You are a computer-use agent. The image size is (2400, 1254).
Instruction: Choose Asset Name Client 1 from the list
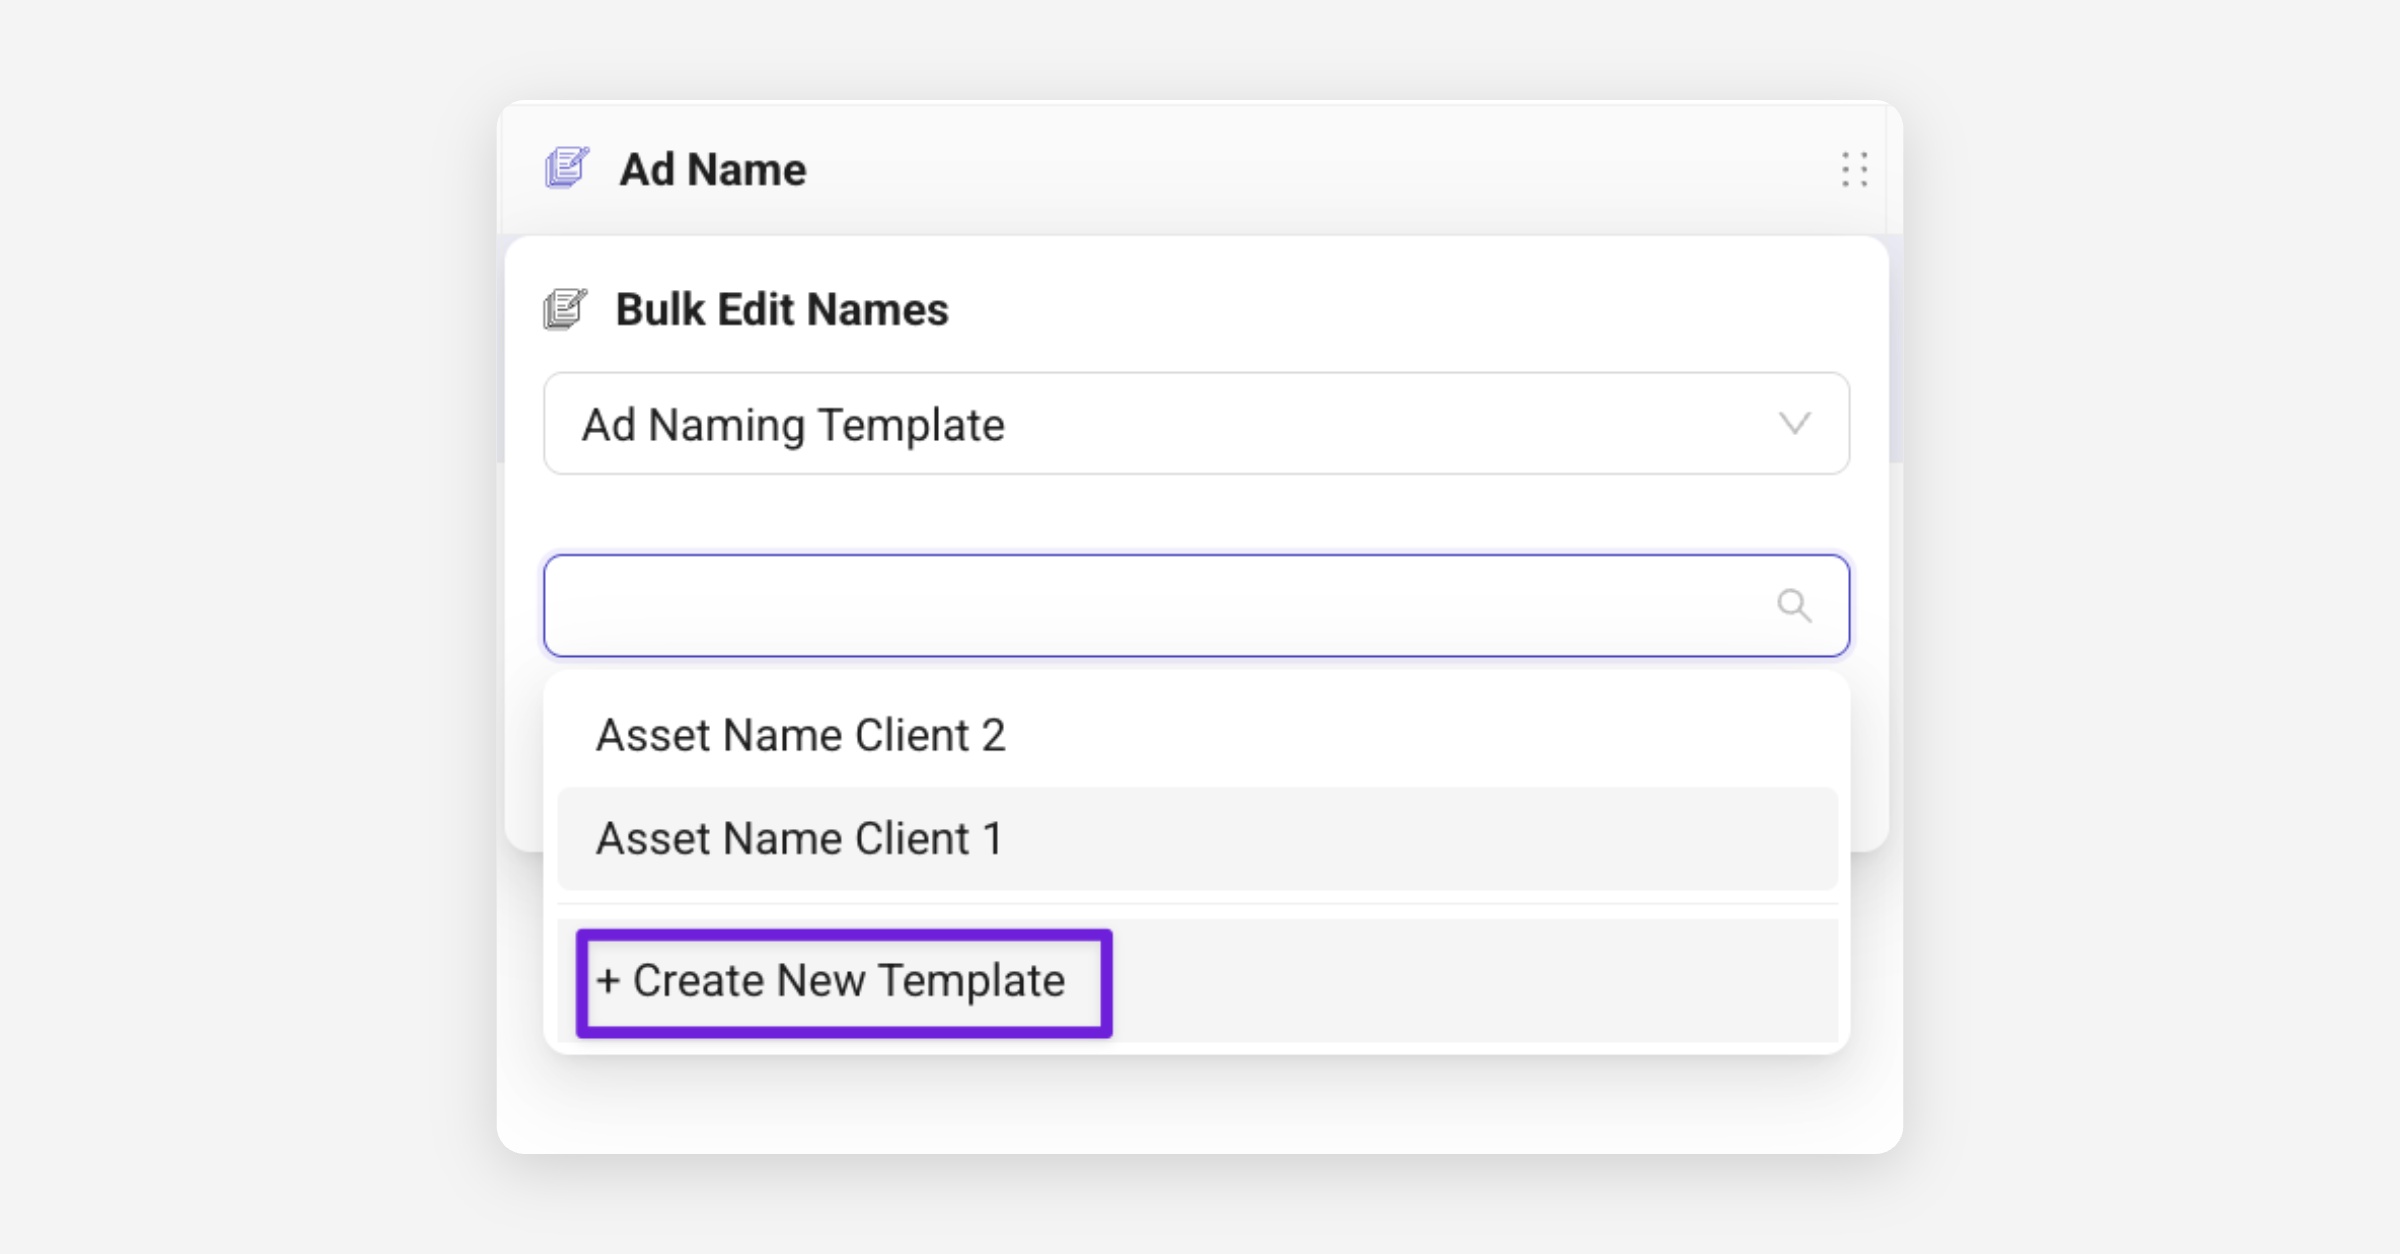tap(800, 839)
